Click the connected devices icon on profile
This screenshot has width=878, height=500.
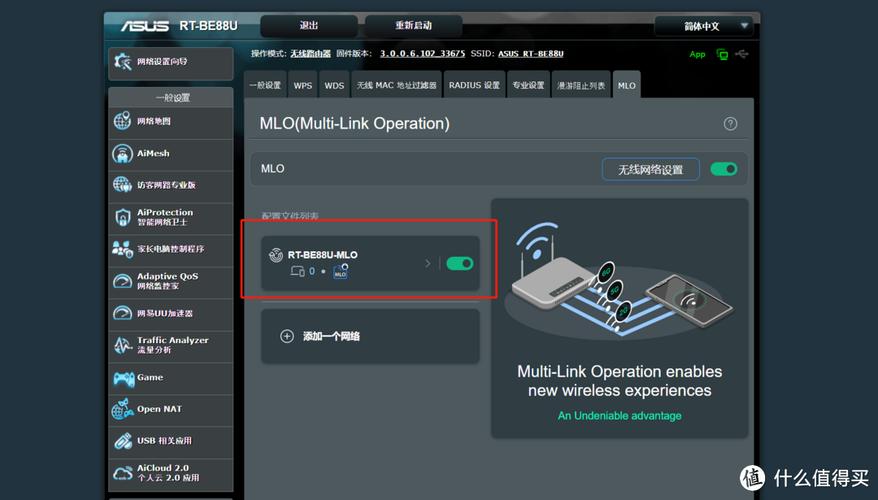[x=297, y=272]
